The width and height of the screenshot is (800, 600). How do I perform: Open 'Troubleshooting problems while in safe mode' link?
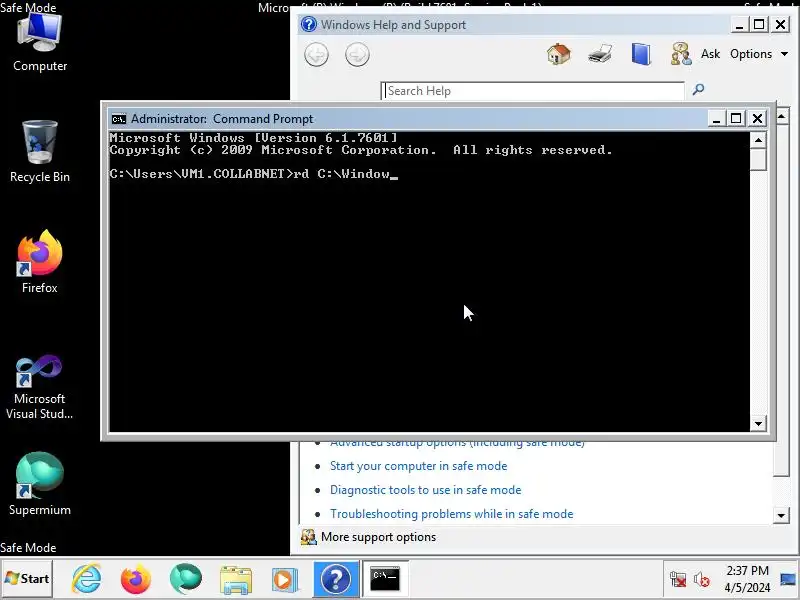[x=452, y=514]
